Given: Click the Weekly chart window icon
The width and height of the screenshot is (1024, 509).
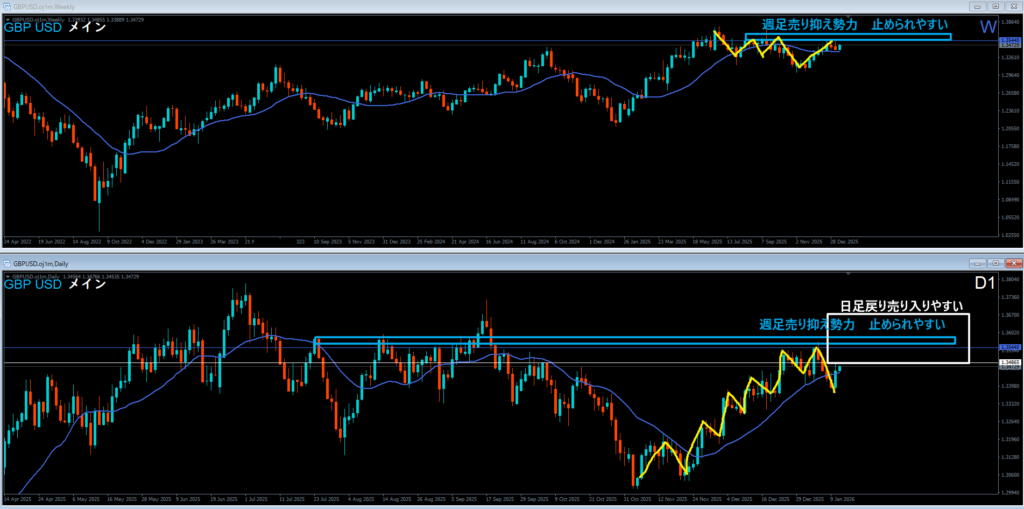Looking at the screenshot, I should click(7, 6).
